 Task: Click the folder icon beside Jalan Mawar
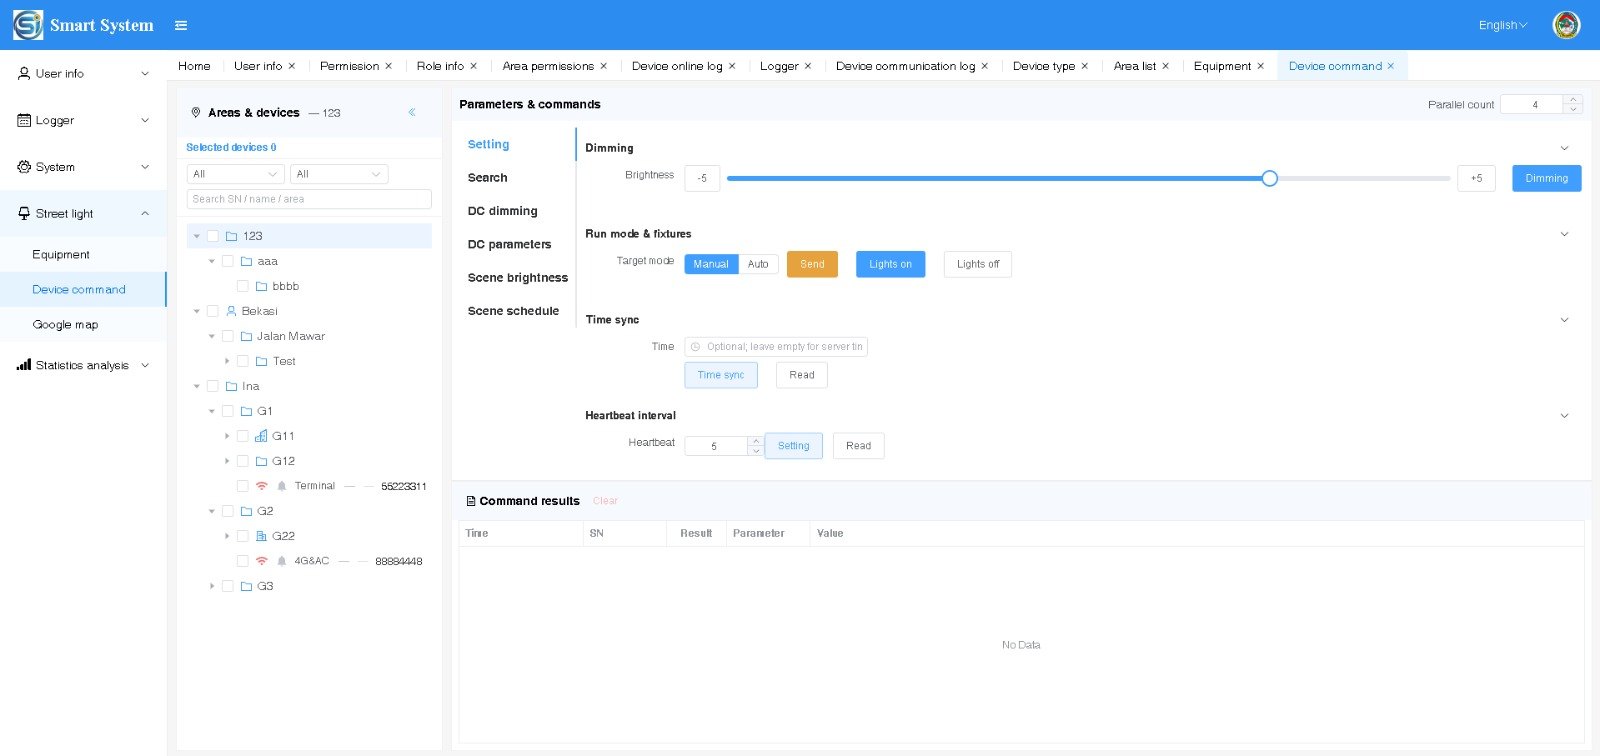point(246,336)
